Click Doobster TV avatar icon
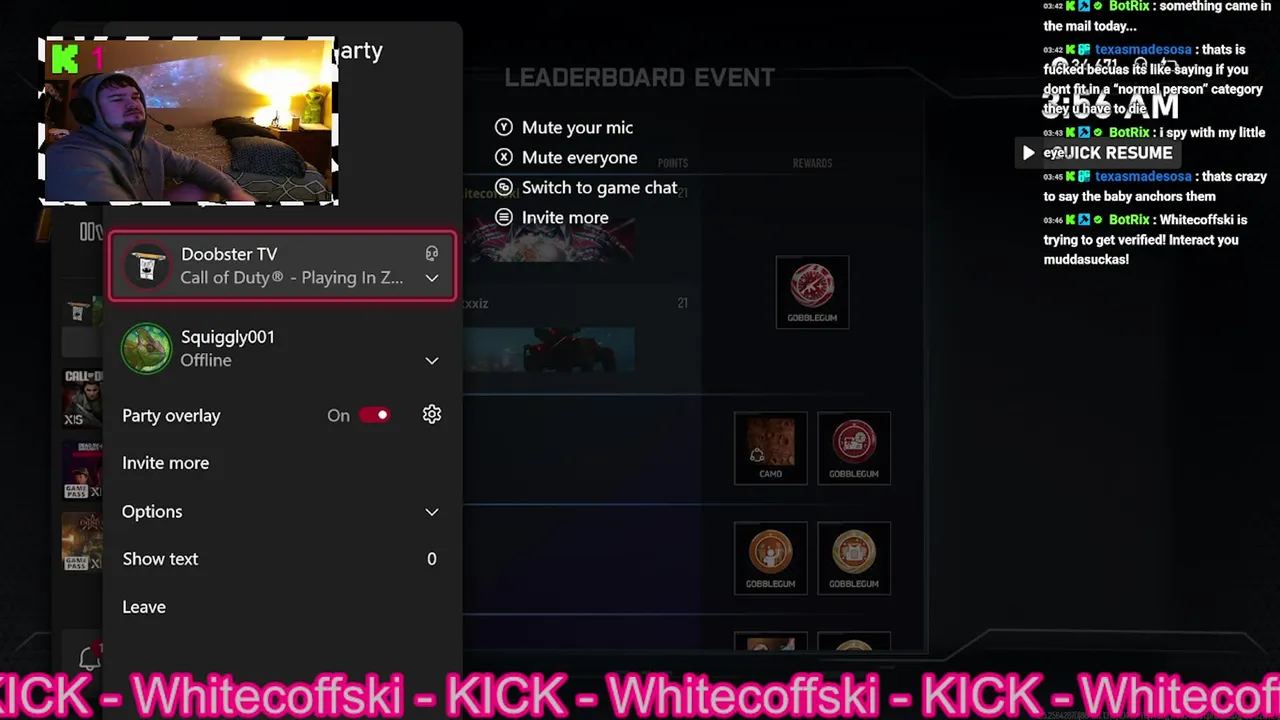The image size is (1280, 720). pyautogui.click(x=147, y=266)
